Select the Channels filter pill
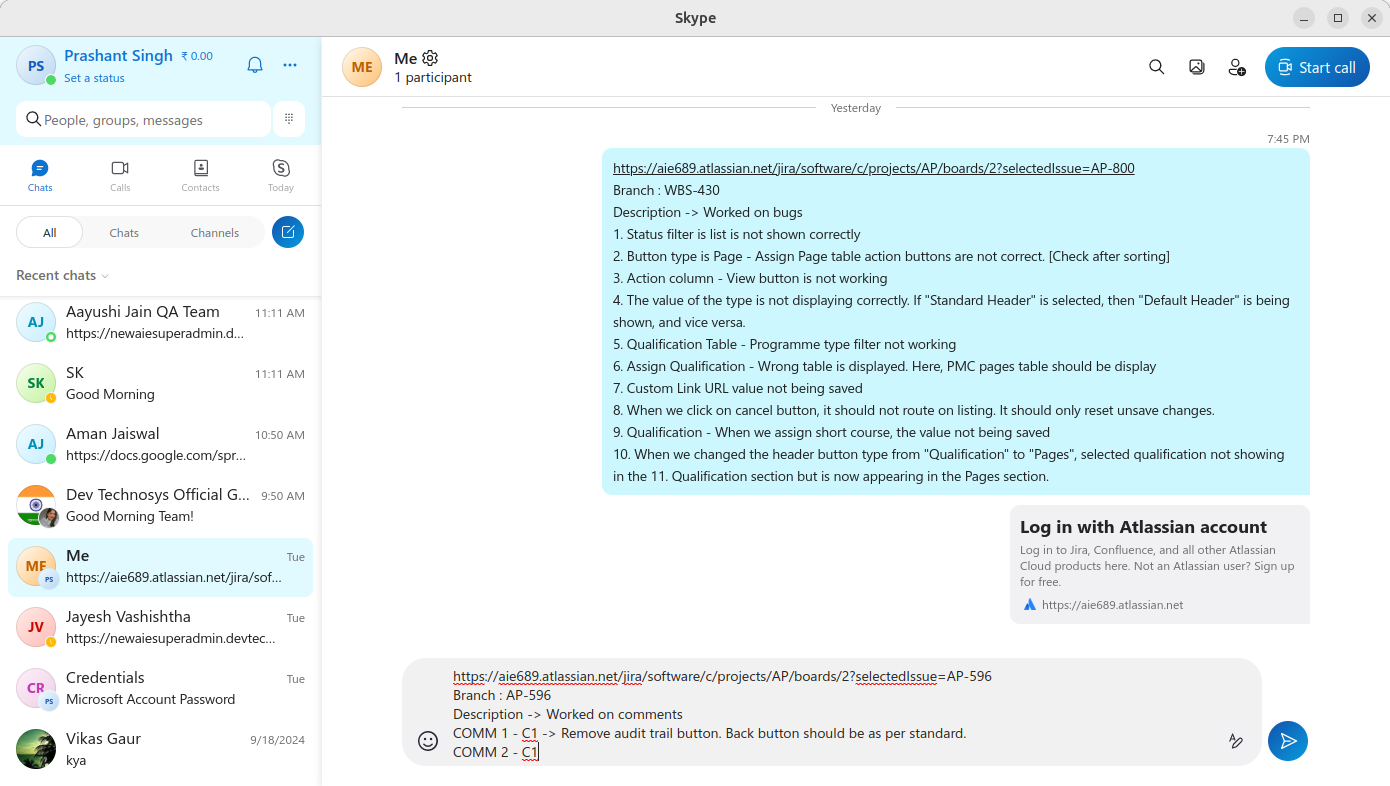 pos(215,232)
